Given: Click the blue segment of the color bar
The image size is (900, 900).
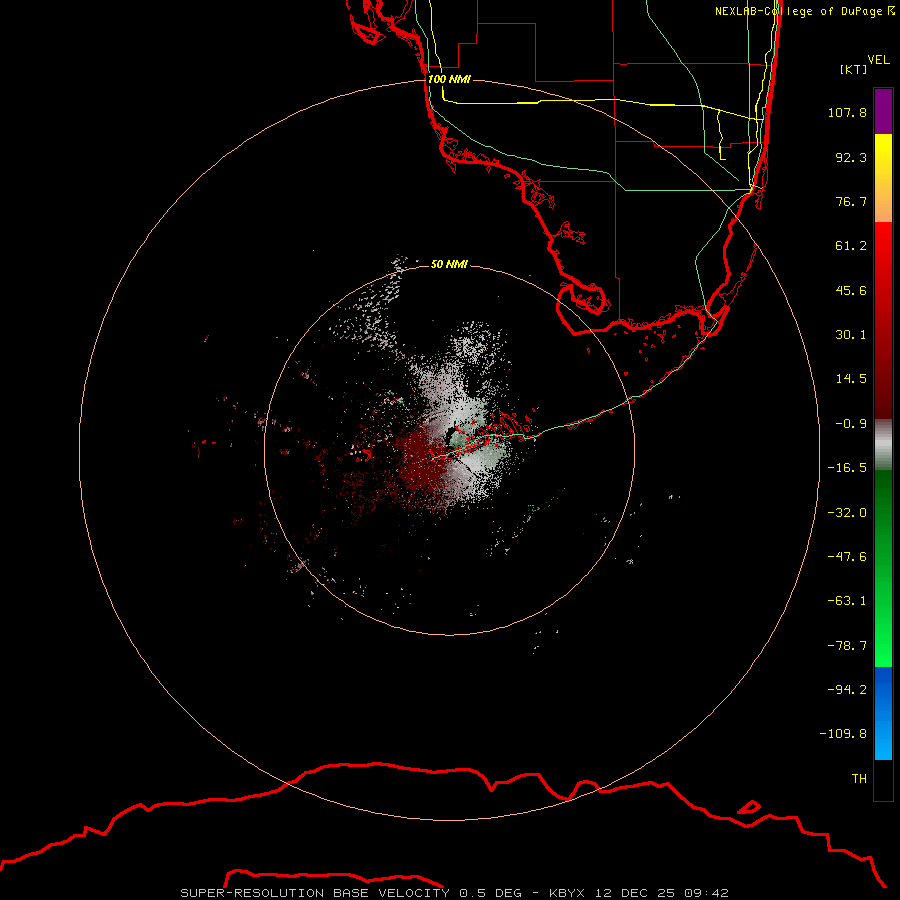Looking at the screenshot, I should tap(883, 713).
